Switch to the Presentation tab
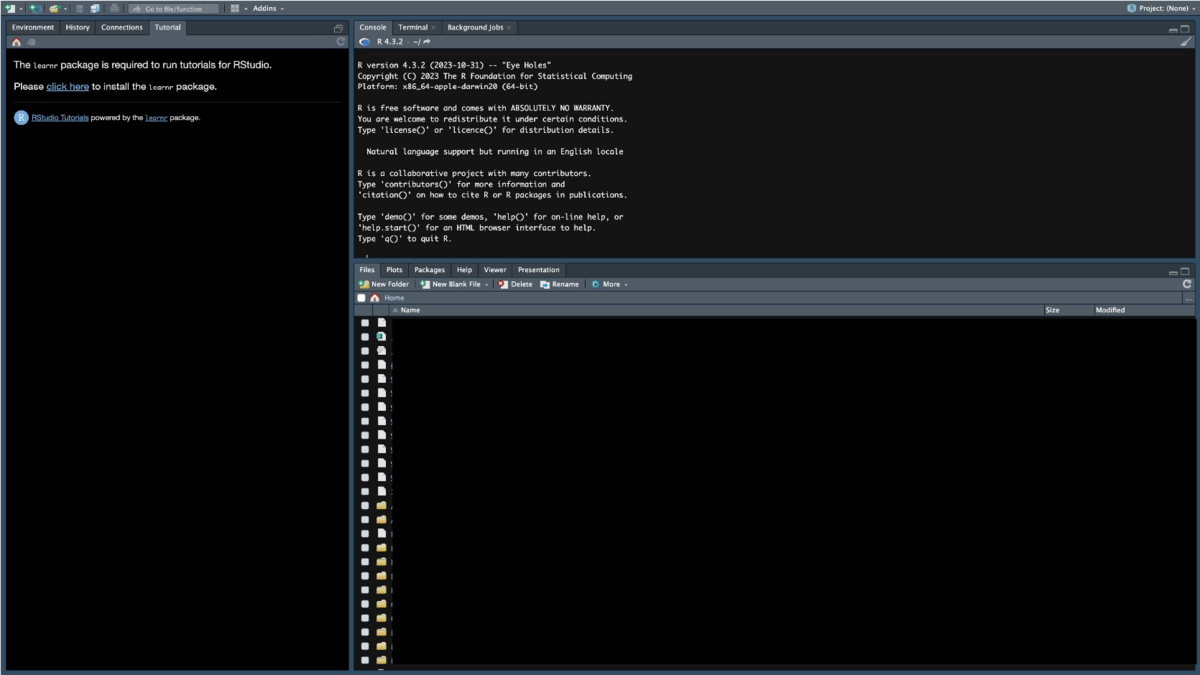Image resolution: width=1200 pixels, height=675 pixels. click(539, 269)
